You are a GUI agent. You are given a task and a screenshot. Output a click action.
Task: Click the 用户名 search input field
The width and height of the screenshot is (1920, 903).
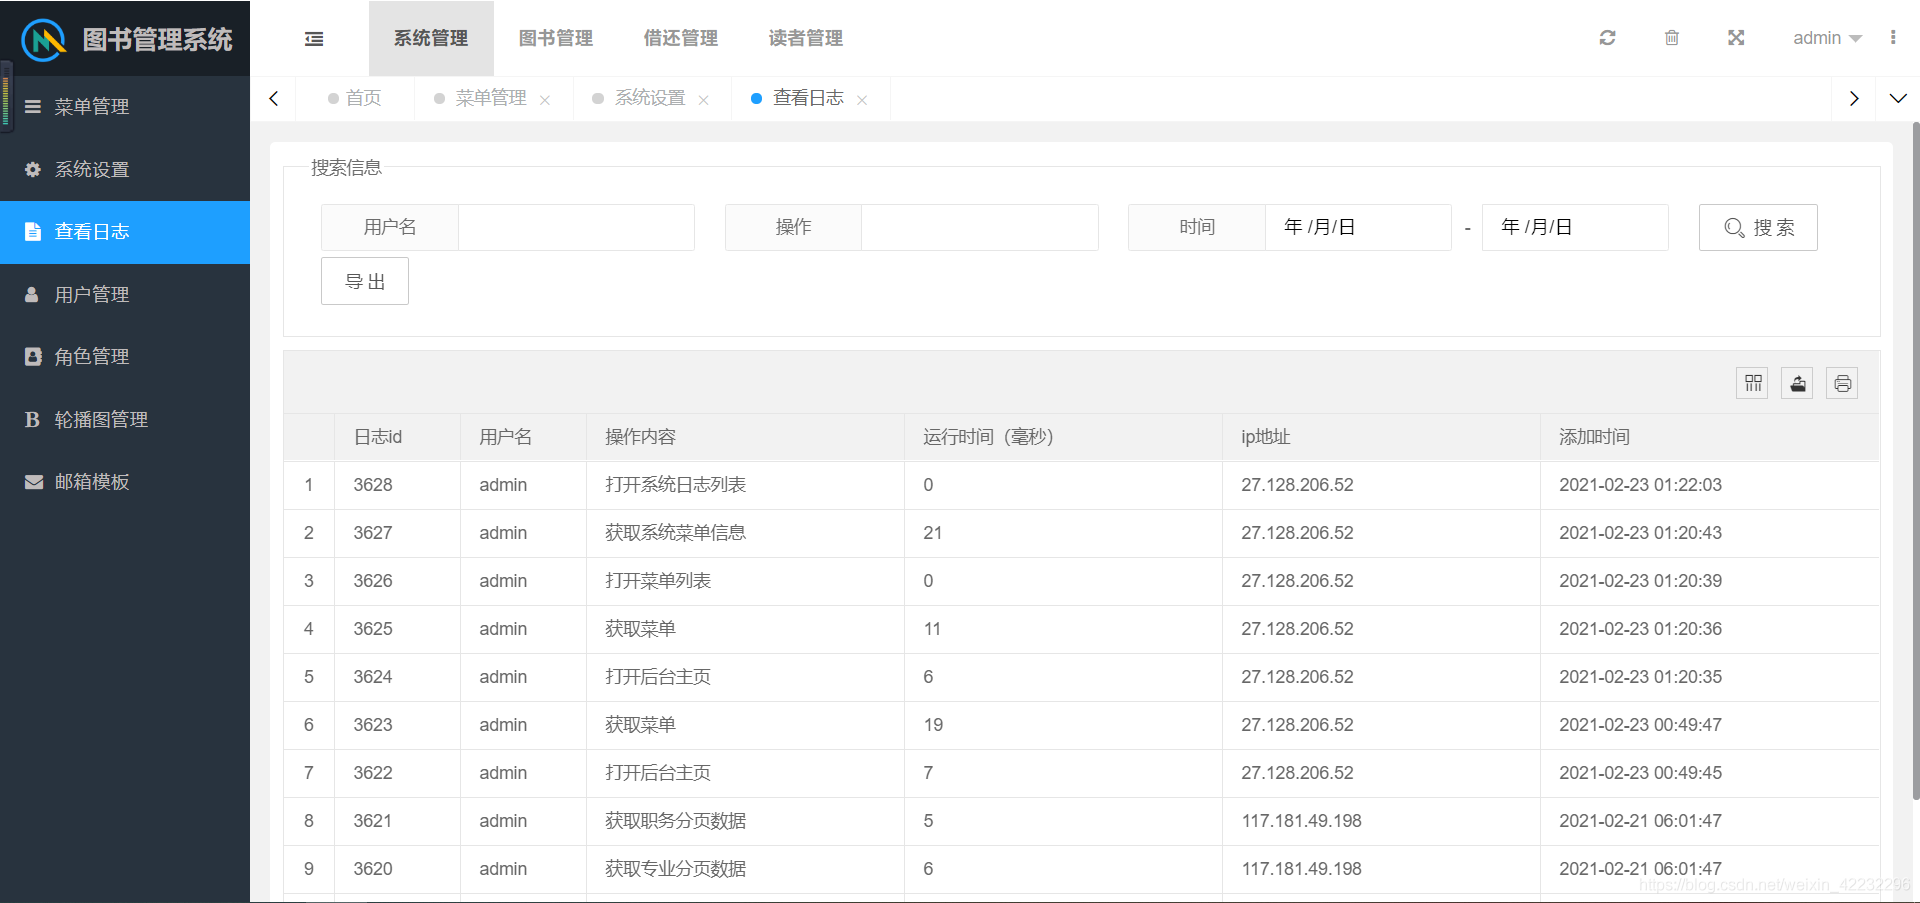pos(576,227)
